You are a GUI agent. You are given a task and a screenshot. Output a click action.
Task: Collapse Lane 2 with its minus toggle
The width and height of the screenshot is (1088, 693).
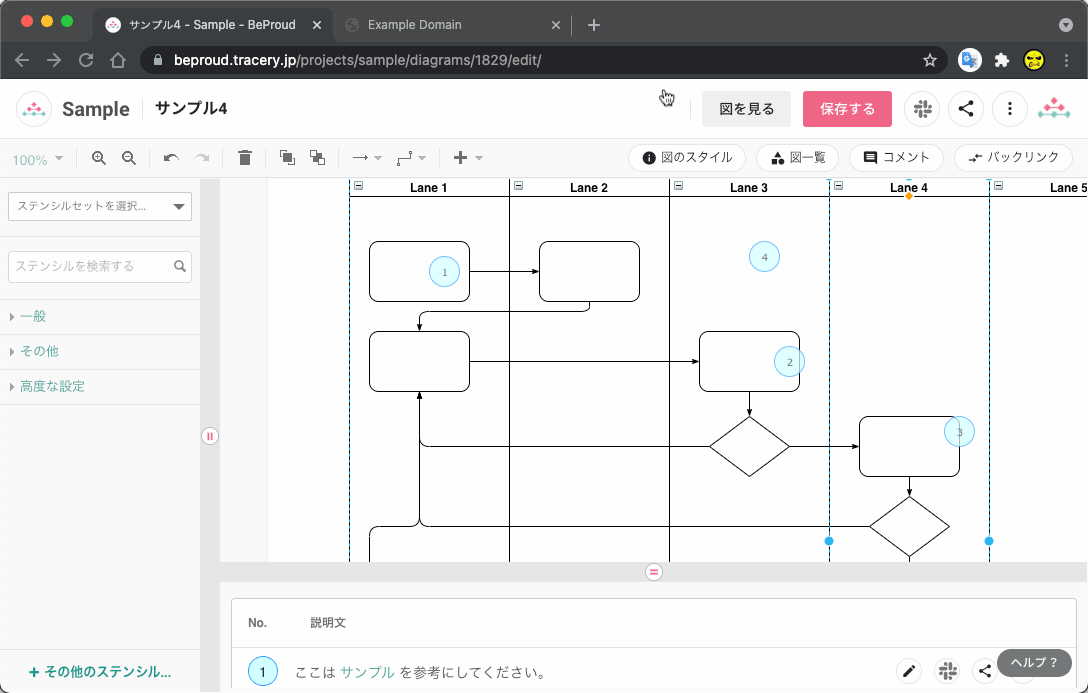point(519,186)
